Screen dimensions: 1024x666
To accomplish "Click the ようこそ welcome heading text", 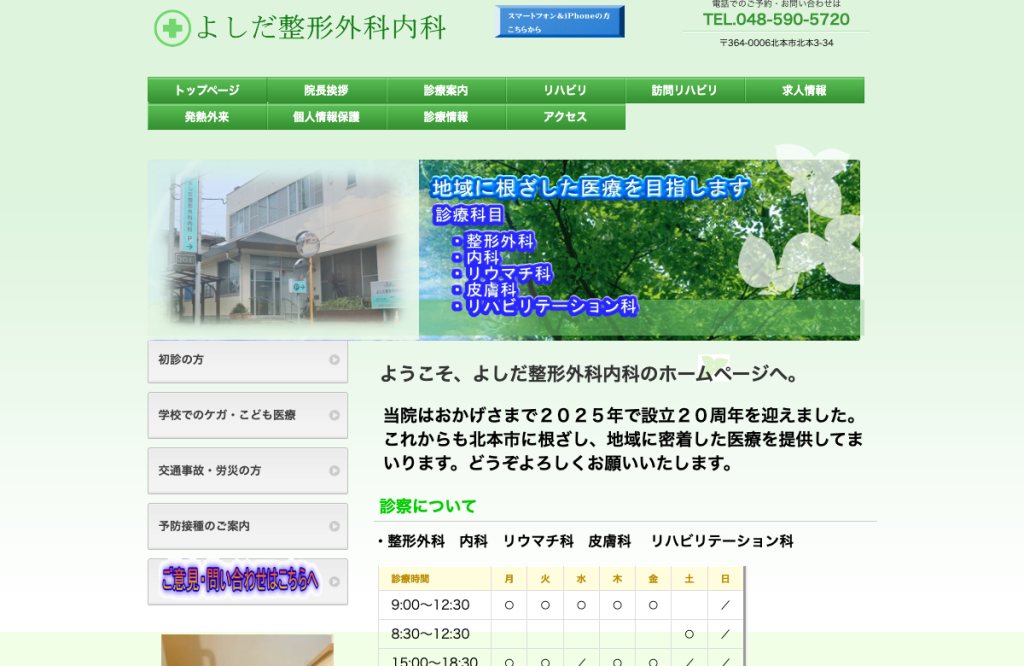I will pos(590,375).
